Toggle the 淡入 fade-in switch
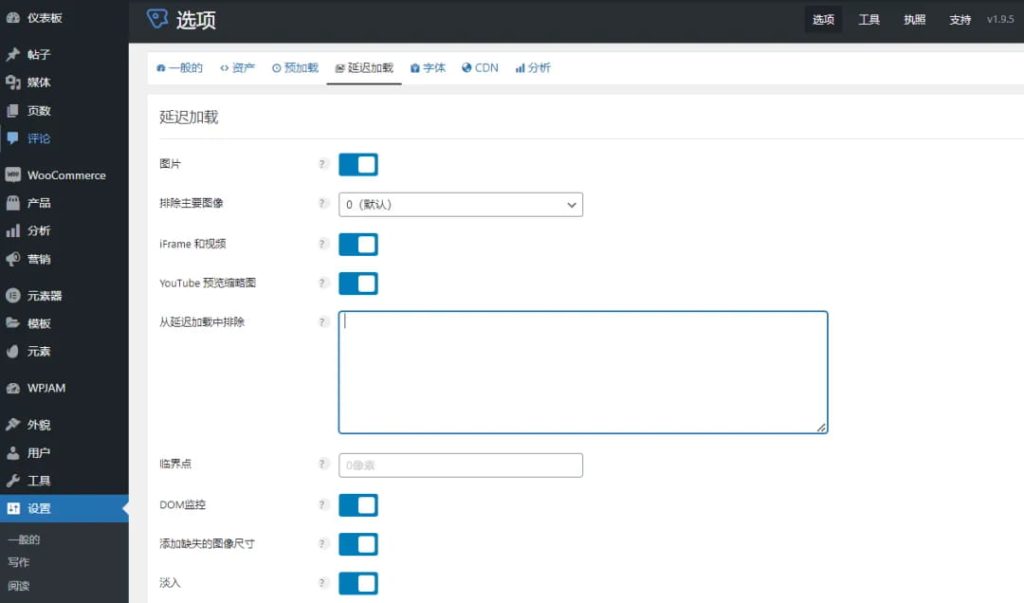Screen dimensions: 1024x603 pos(358,583)
